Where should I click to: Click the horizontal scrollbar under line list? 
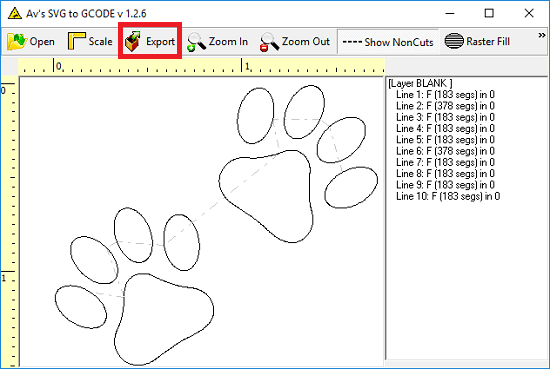pos(467,363)
